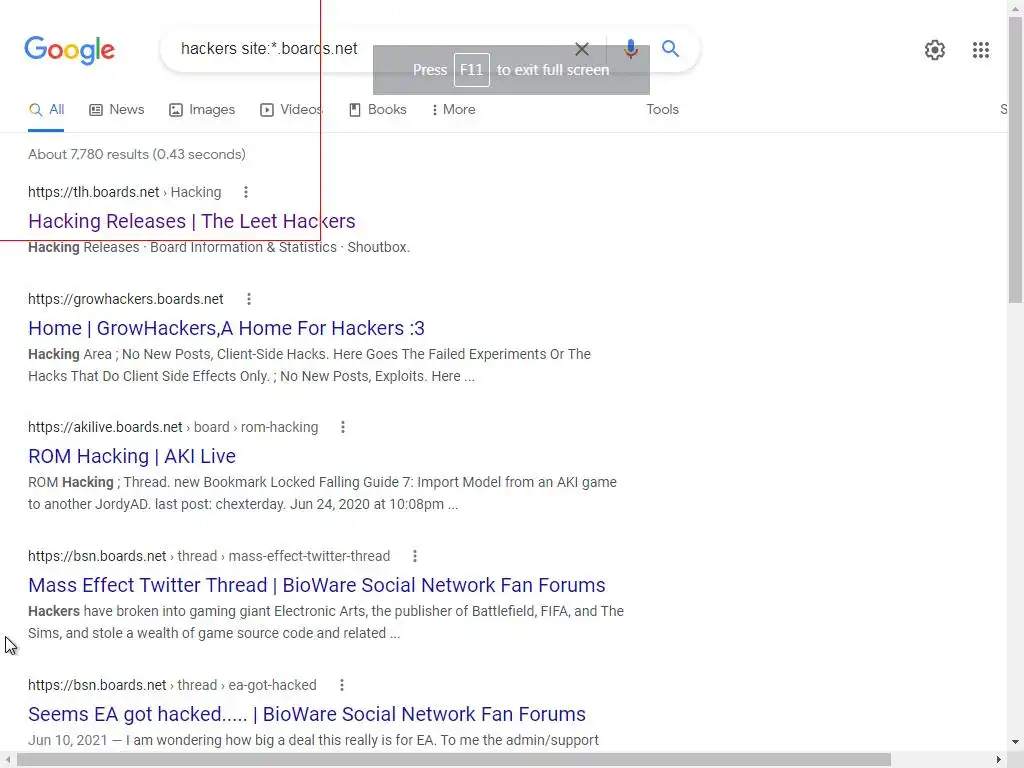1024x768 pixels.
Task: Click the scroll right arrow
Action: 999,760
